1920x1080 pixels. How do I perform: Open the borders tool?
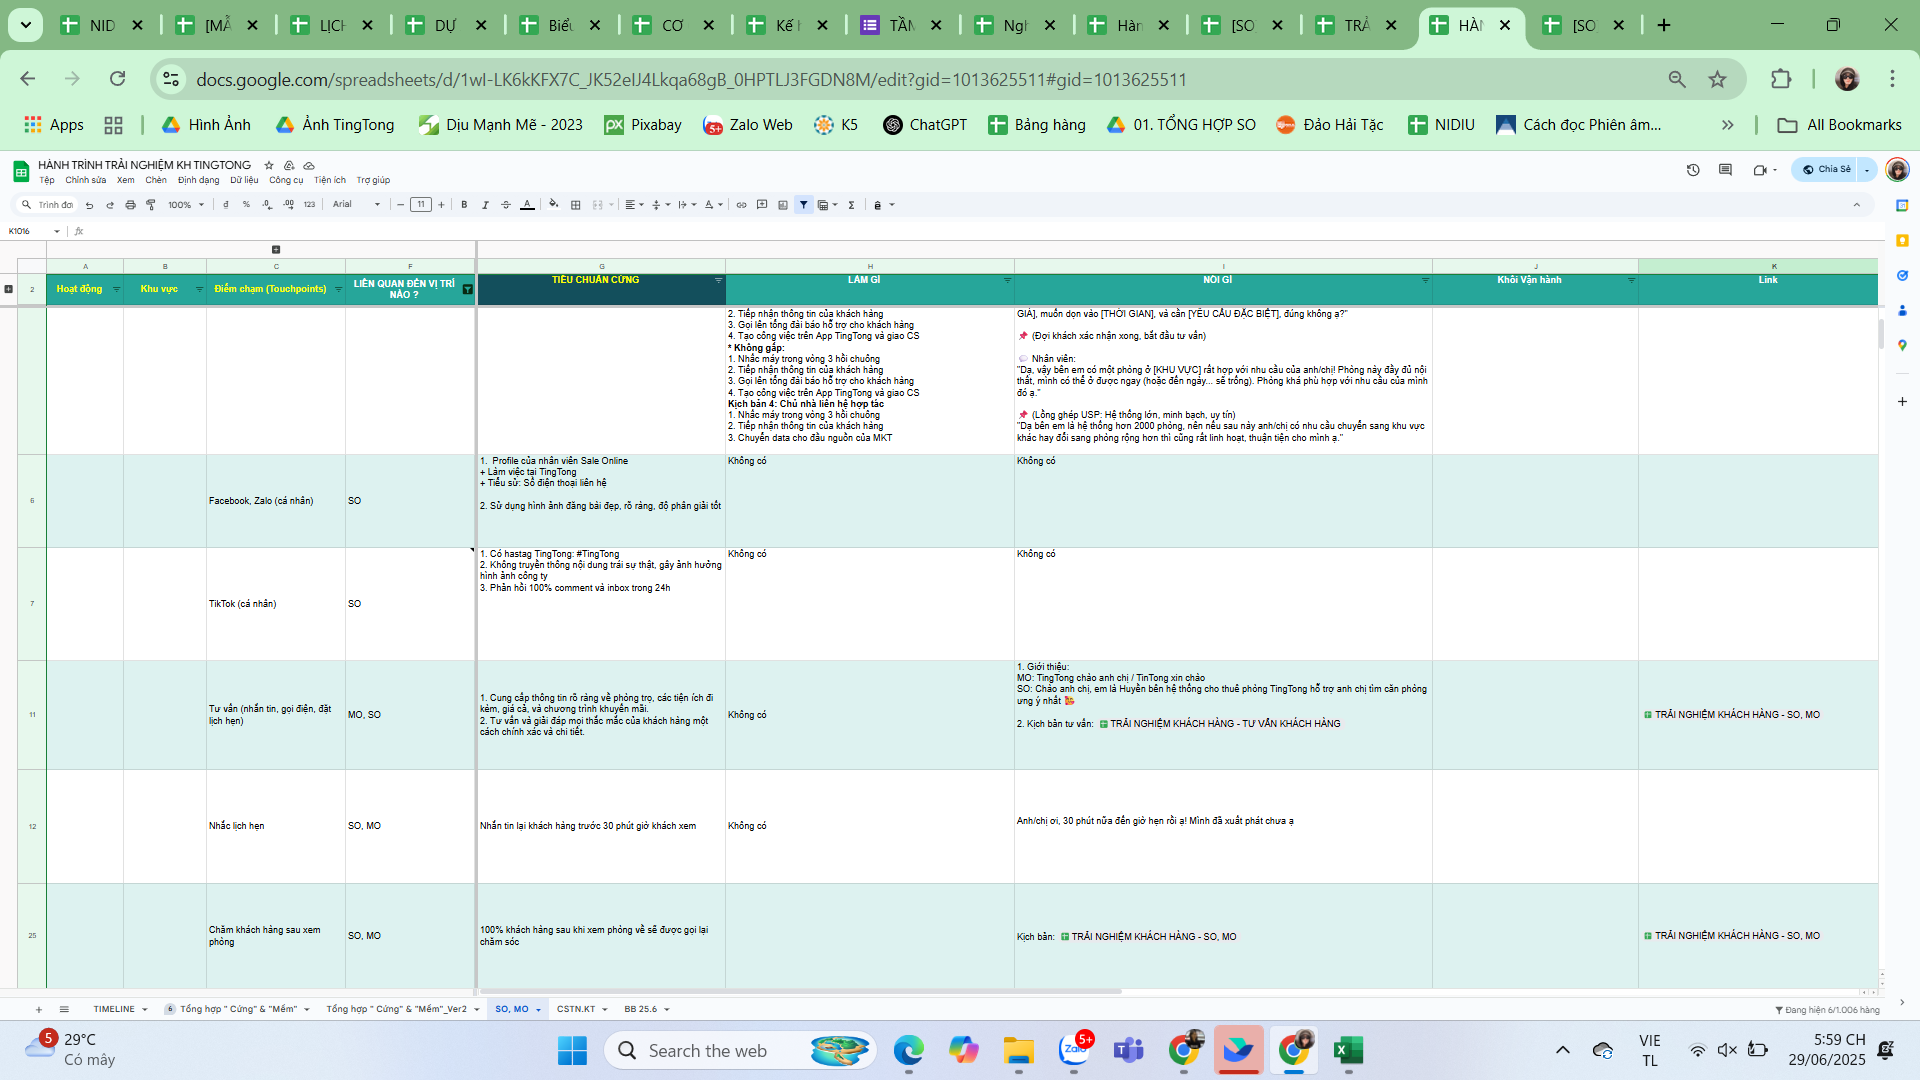pos(575,205)
